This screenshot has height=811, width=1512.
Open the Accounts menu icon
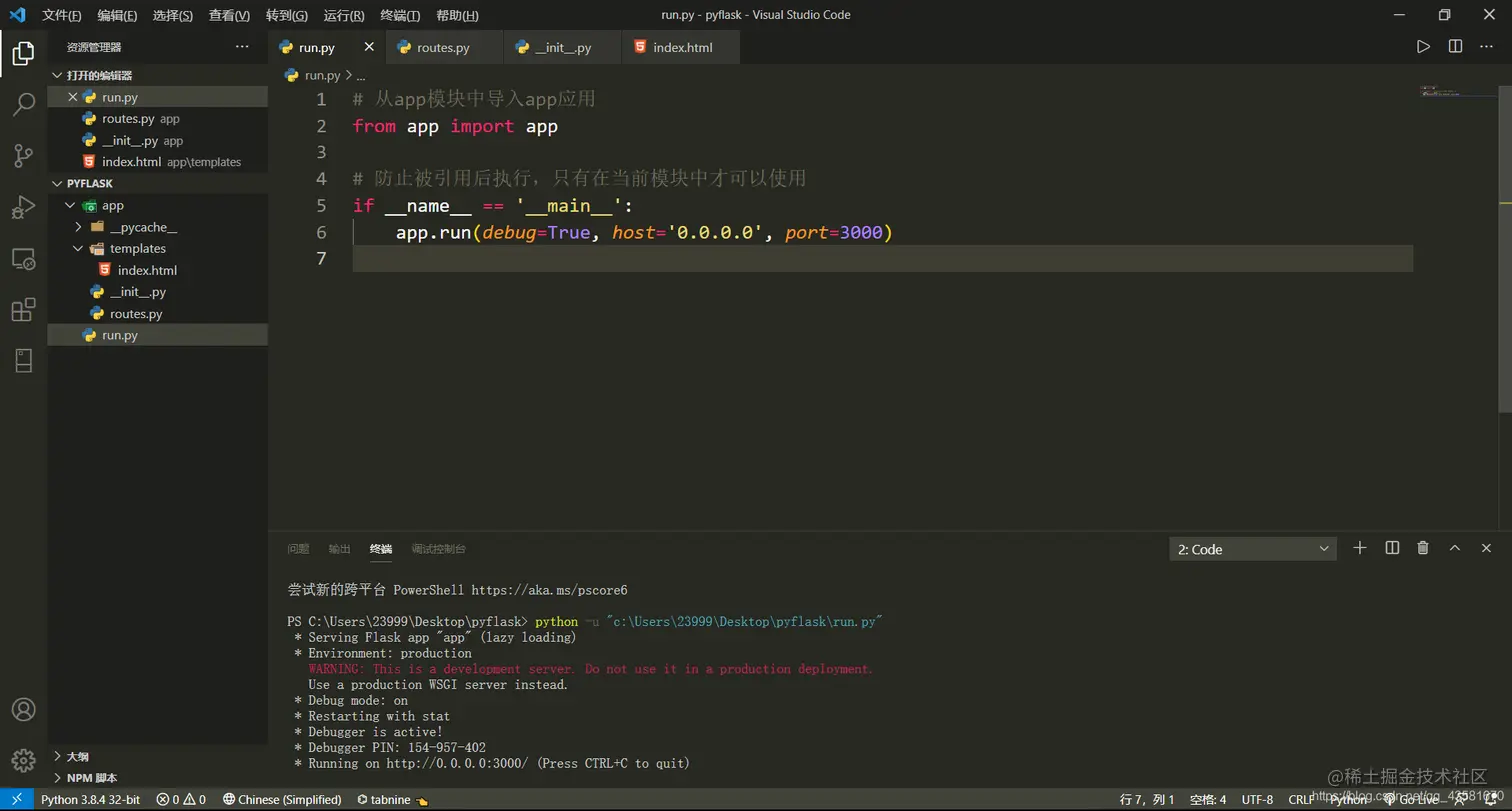coord(23,710)
